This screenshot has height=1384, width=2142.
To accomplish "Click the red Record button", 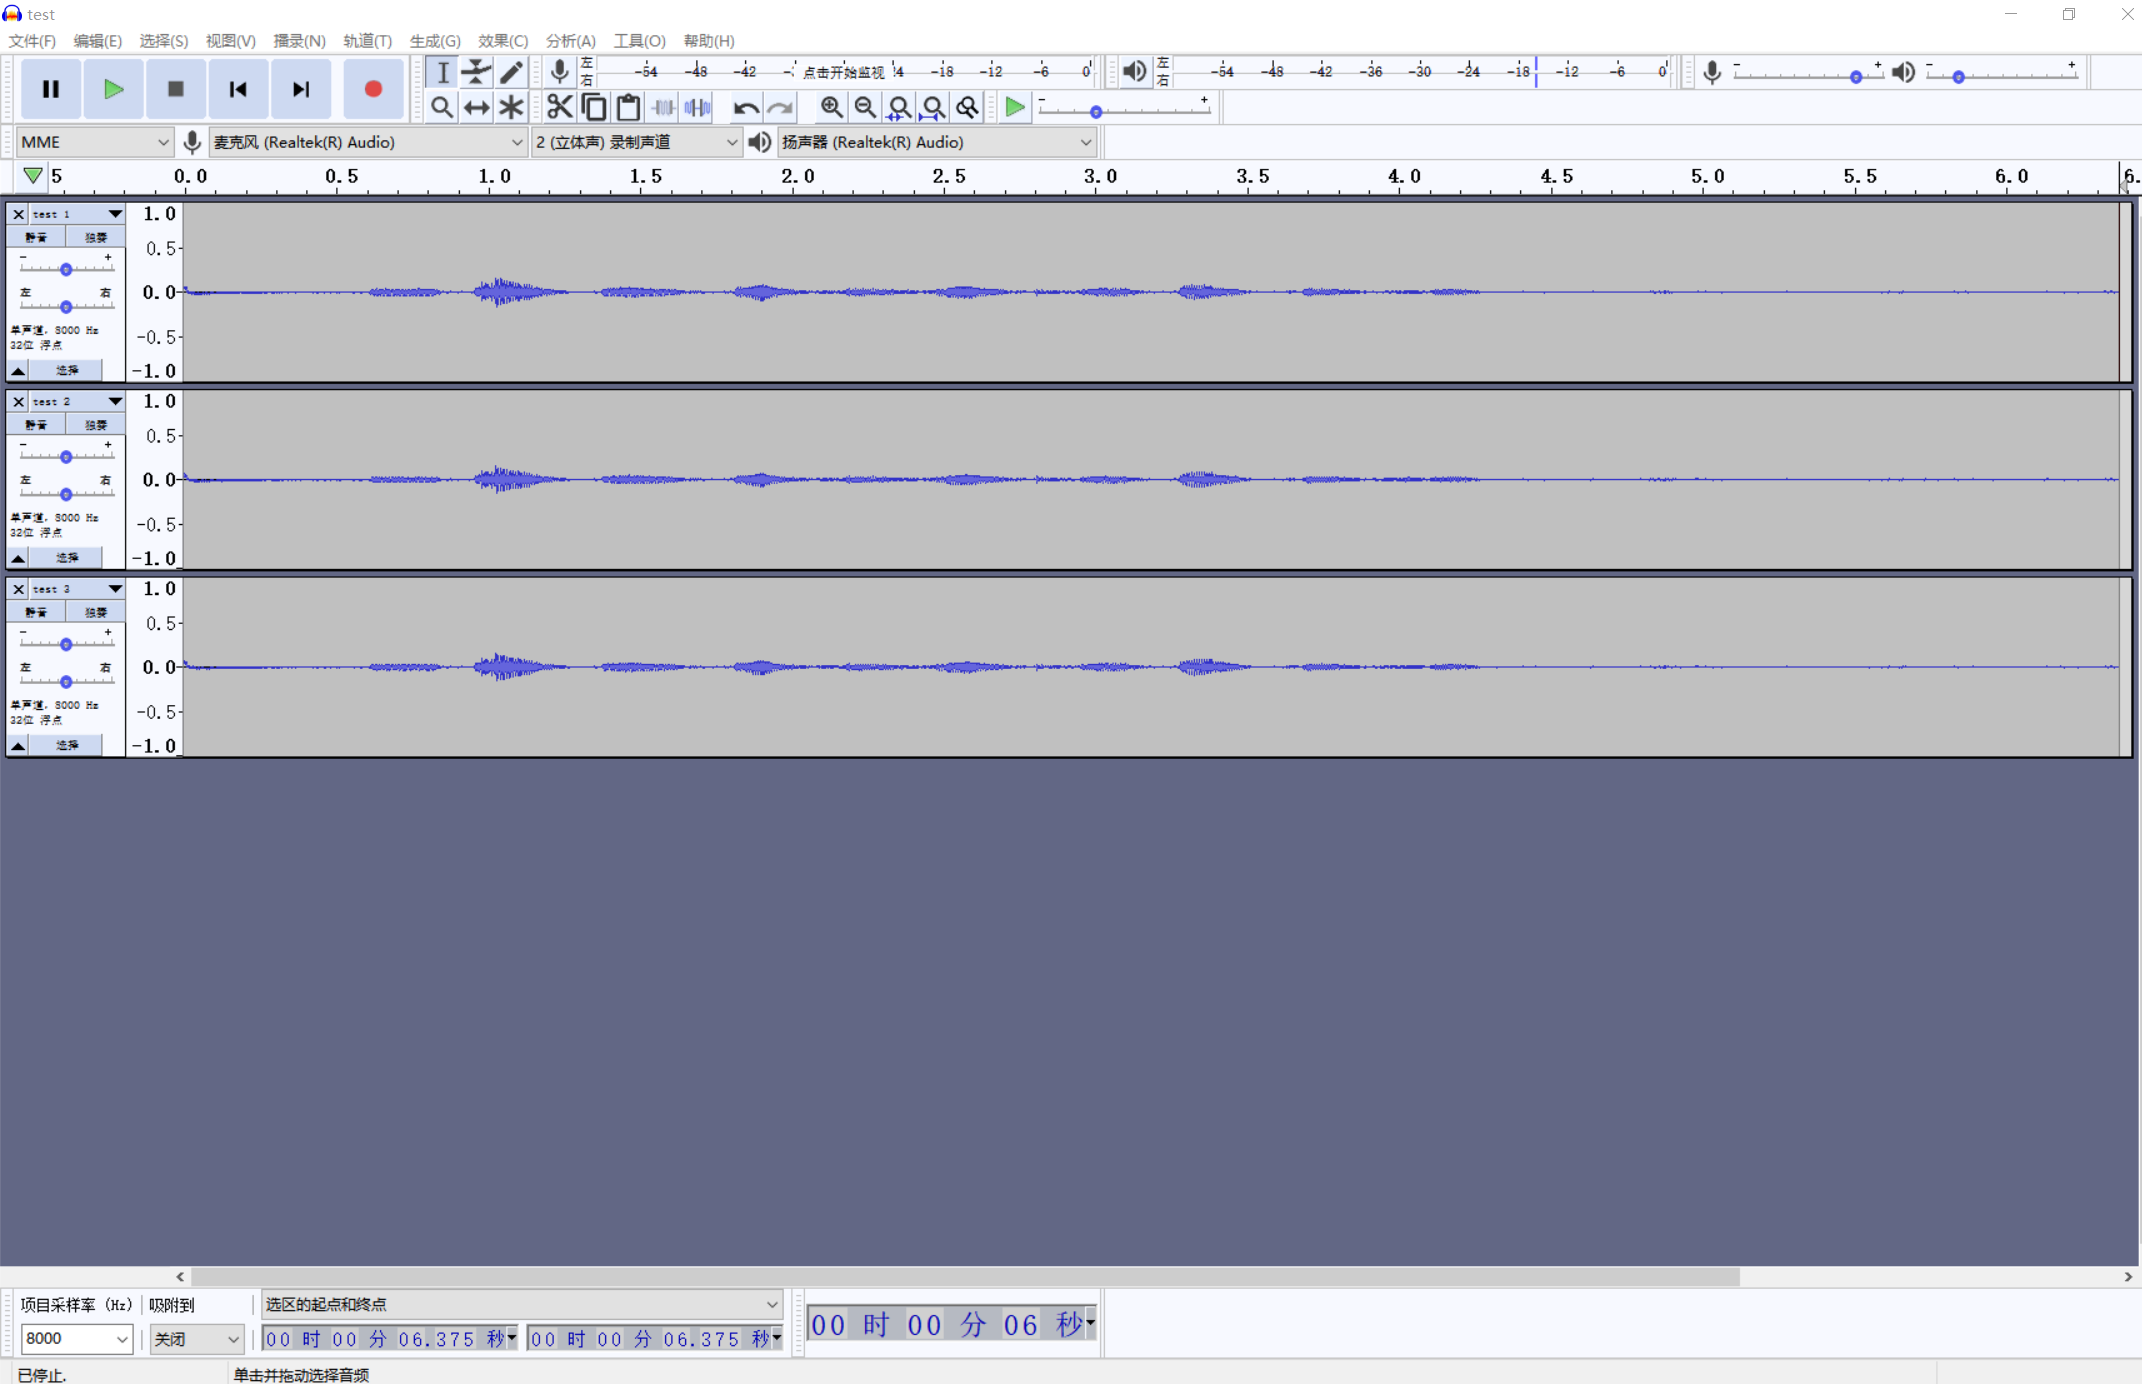I will point(372,89).
